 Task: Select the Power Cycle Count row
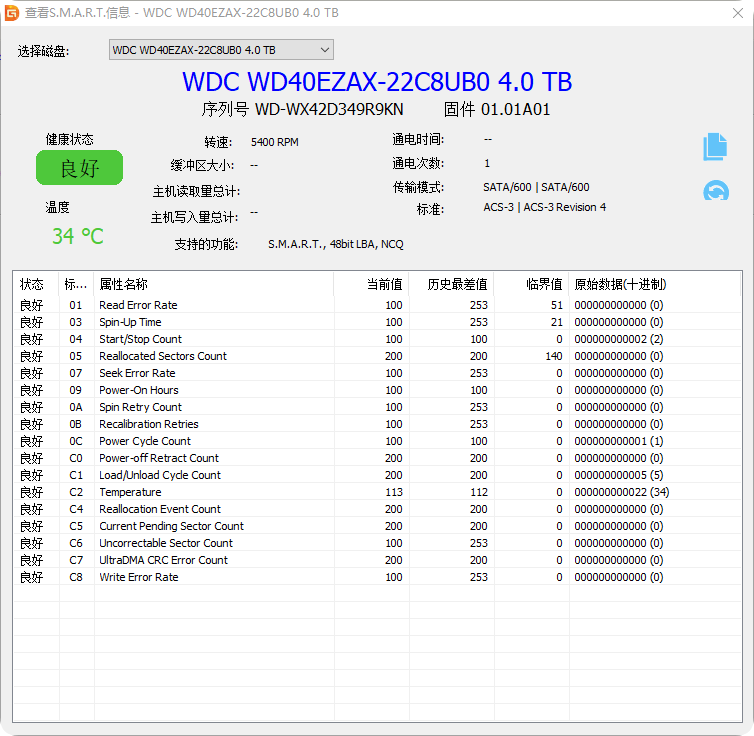pyautogui.click(x=377, y=441)
